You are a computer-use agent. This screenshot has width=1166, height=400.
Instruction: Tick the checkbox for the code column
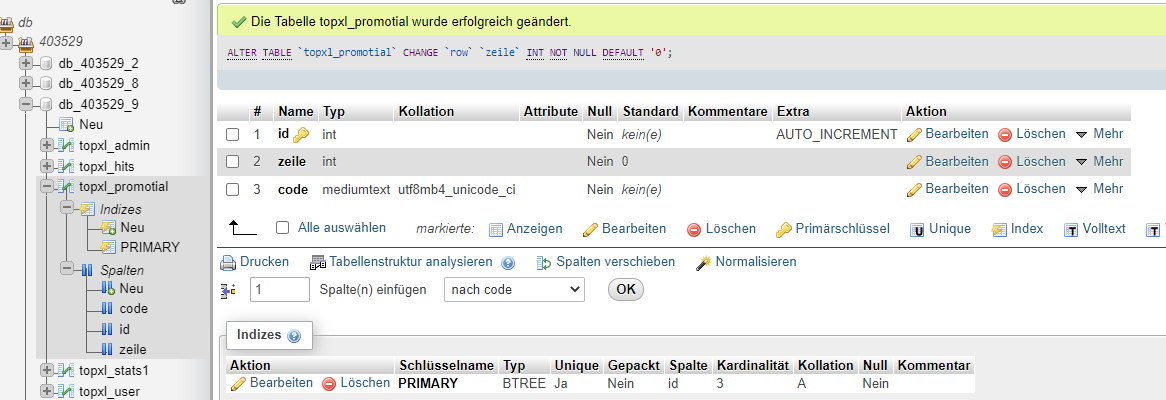coord(233,189)
